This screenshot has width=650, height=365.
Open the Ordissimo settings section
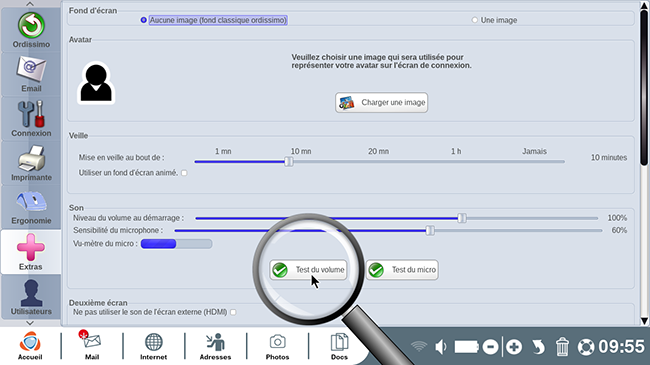coord(31,30)
